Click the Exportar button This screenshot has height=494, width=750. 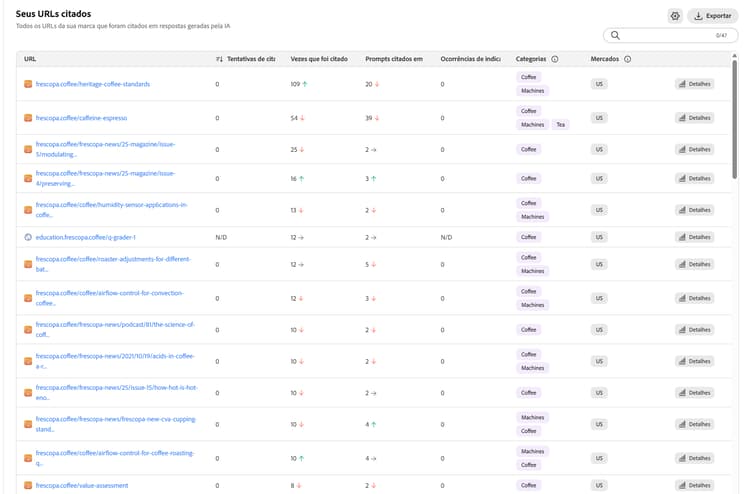(713, 16)
